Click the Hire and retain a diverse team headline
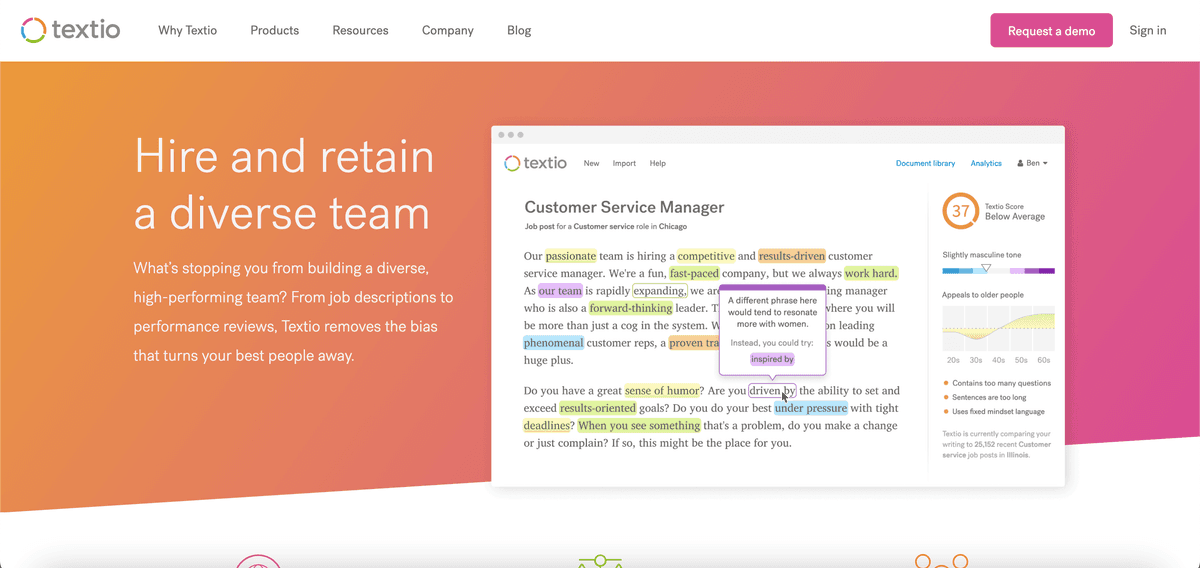 pyautogui.click(x=284, y=186)
